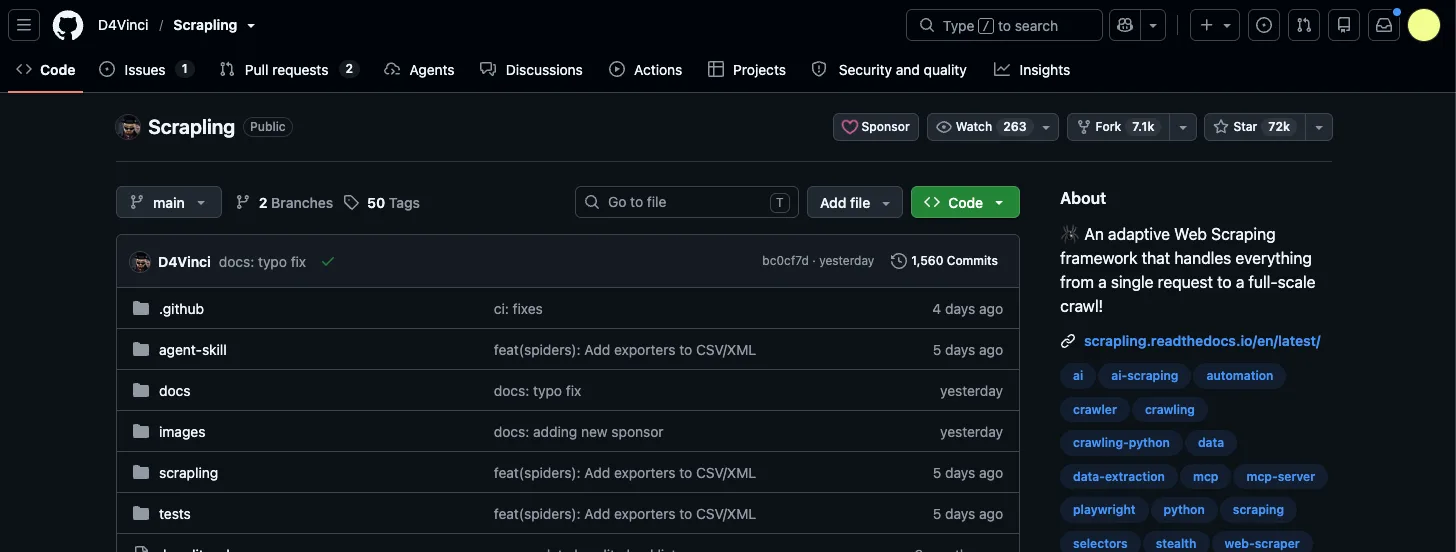The width and height of the screenshot is (1456, 552).
Task: Click the folder icon for tests
Action: [141, 514]
